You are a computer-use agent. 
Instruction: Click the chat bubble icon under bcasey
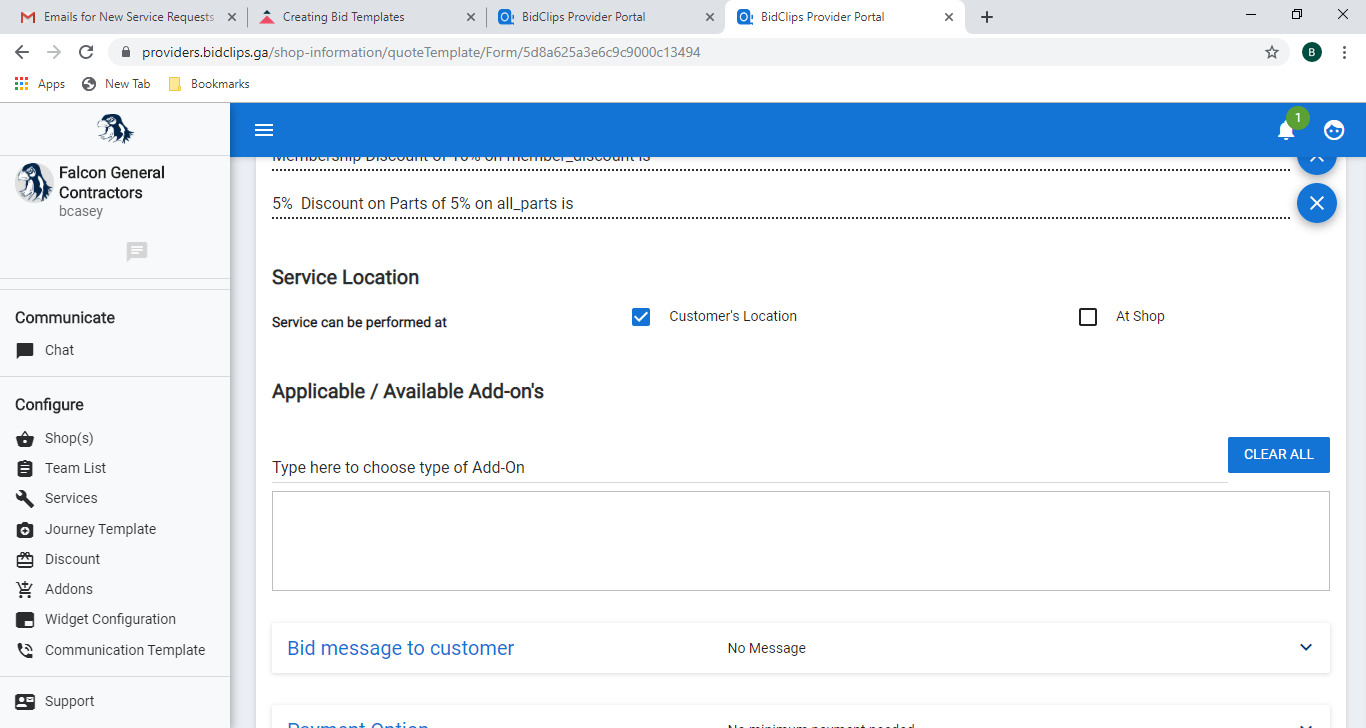pos(137,252)
